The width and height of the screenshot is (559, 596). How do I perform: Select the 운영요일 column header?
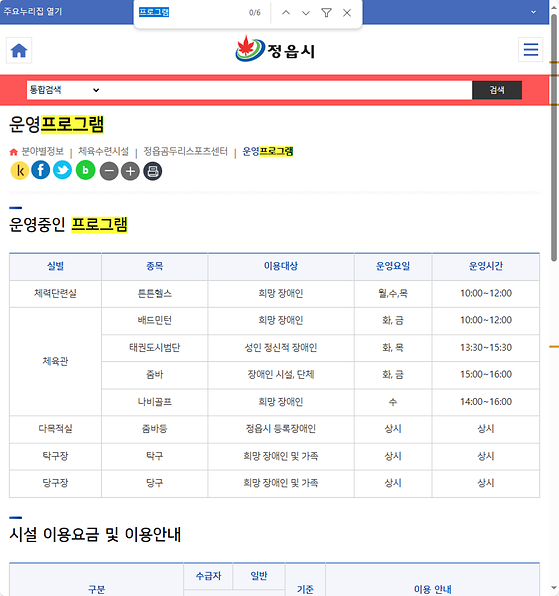pos(393,266)
